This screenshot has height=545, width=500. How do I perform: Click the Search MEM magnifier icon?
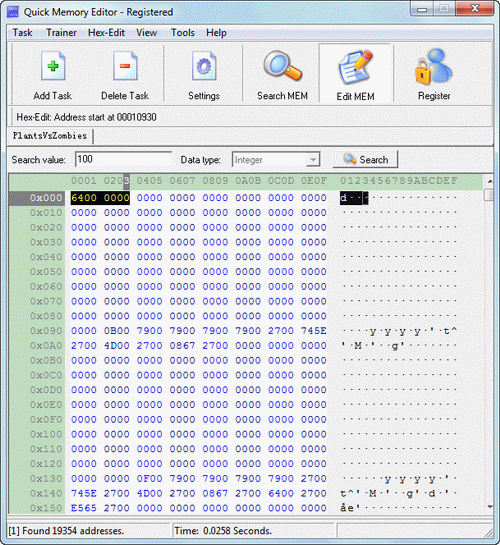coord(282,66)
